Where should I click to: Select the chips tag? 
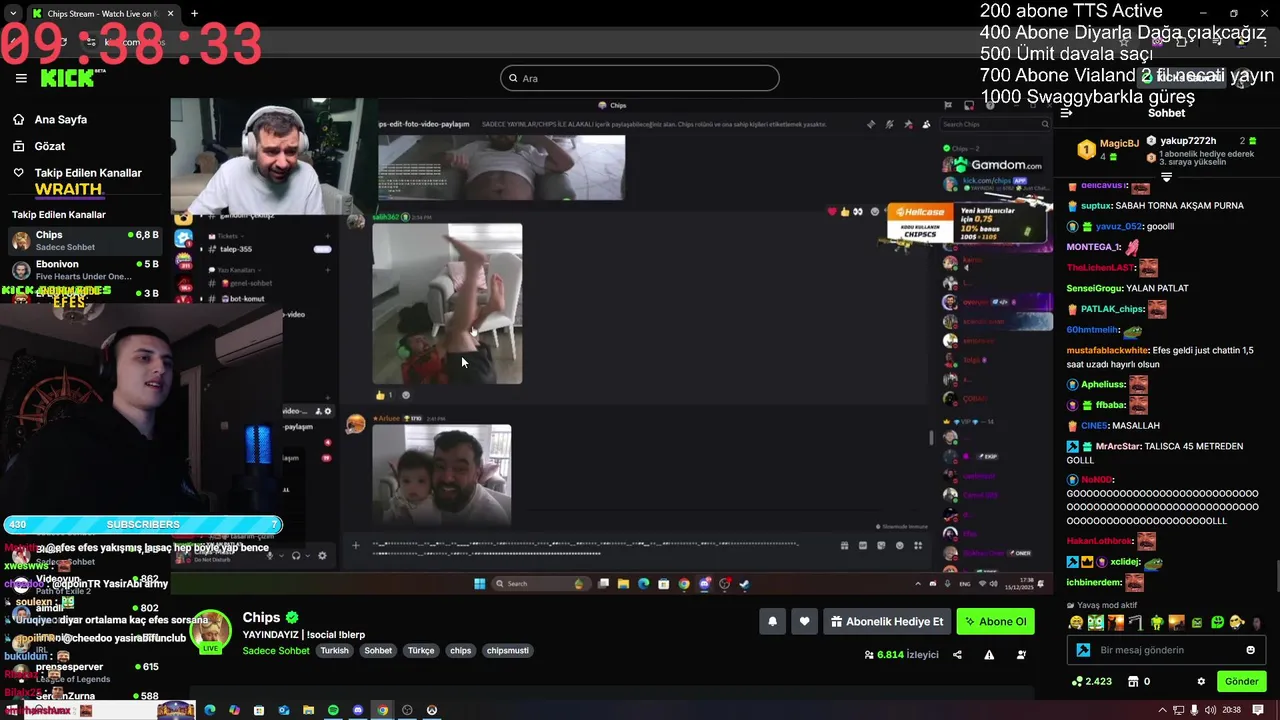pyautogui.click(x=460, y=651)
